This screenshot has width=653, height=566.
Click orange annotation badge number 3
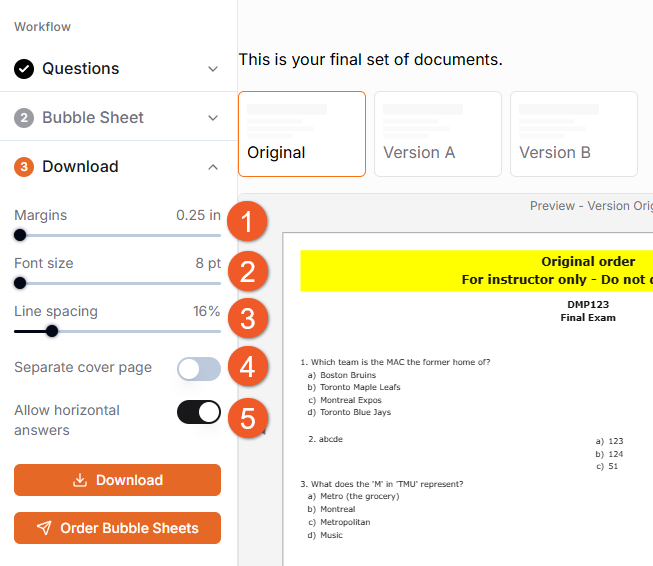[248, 319]
